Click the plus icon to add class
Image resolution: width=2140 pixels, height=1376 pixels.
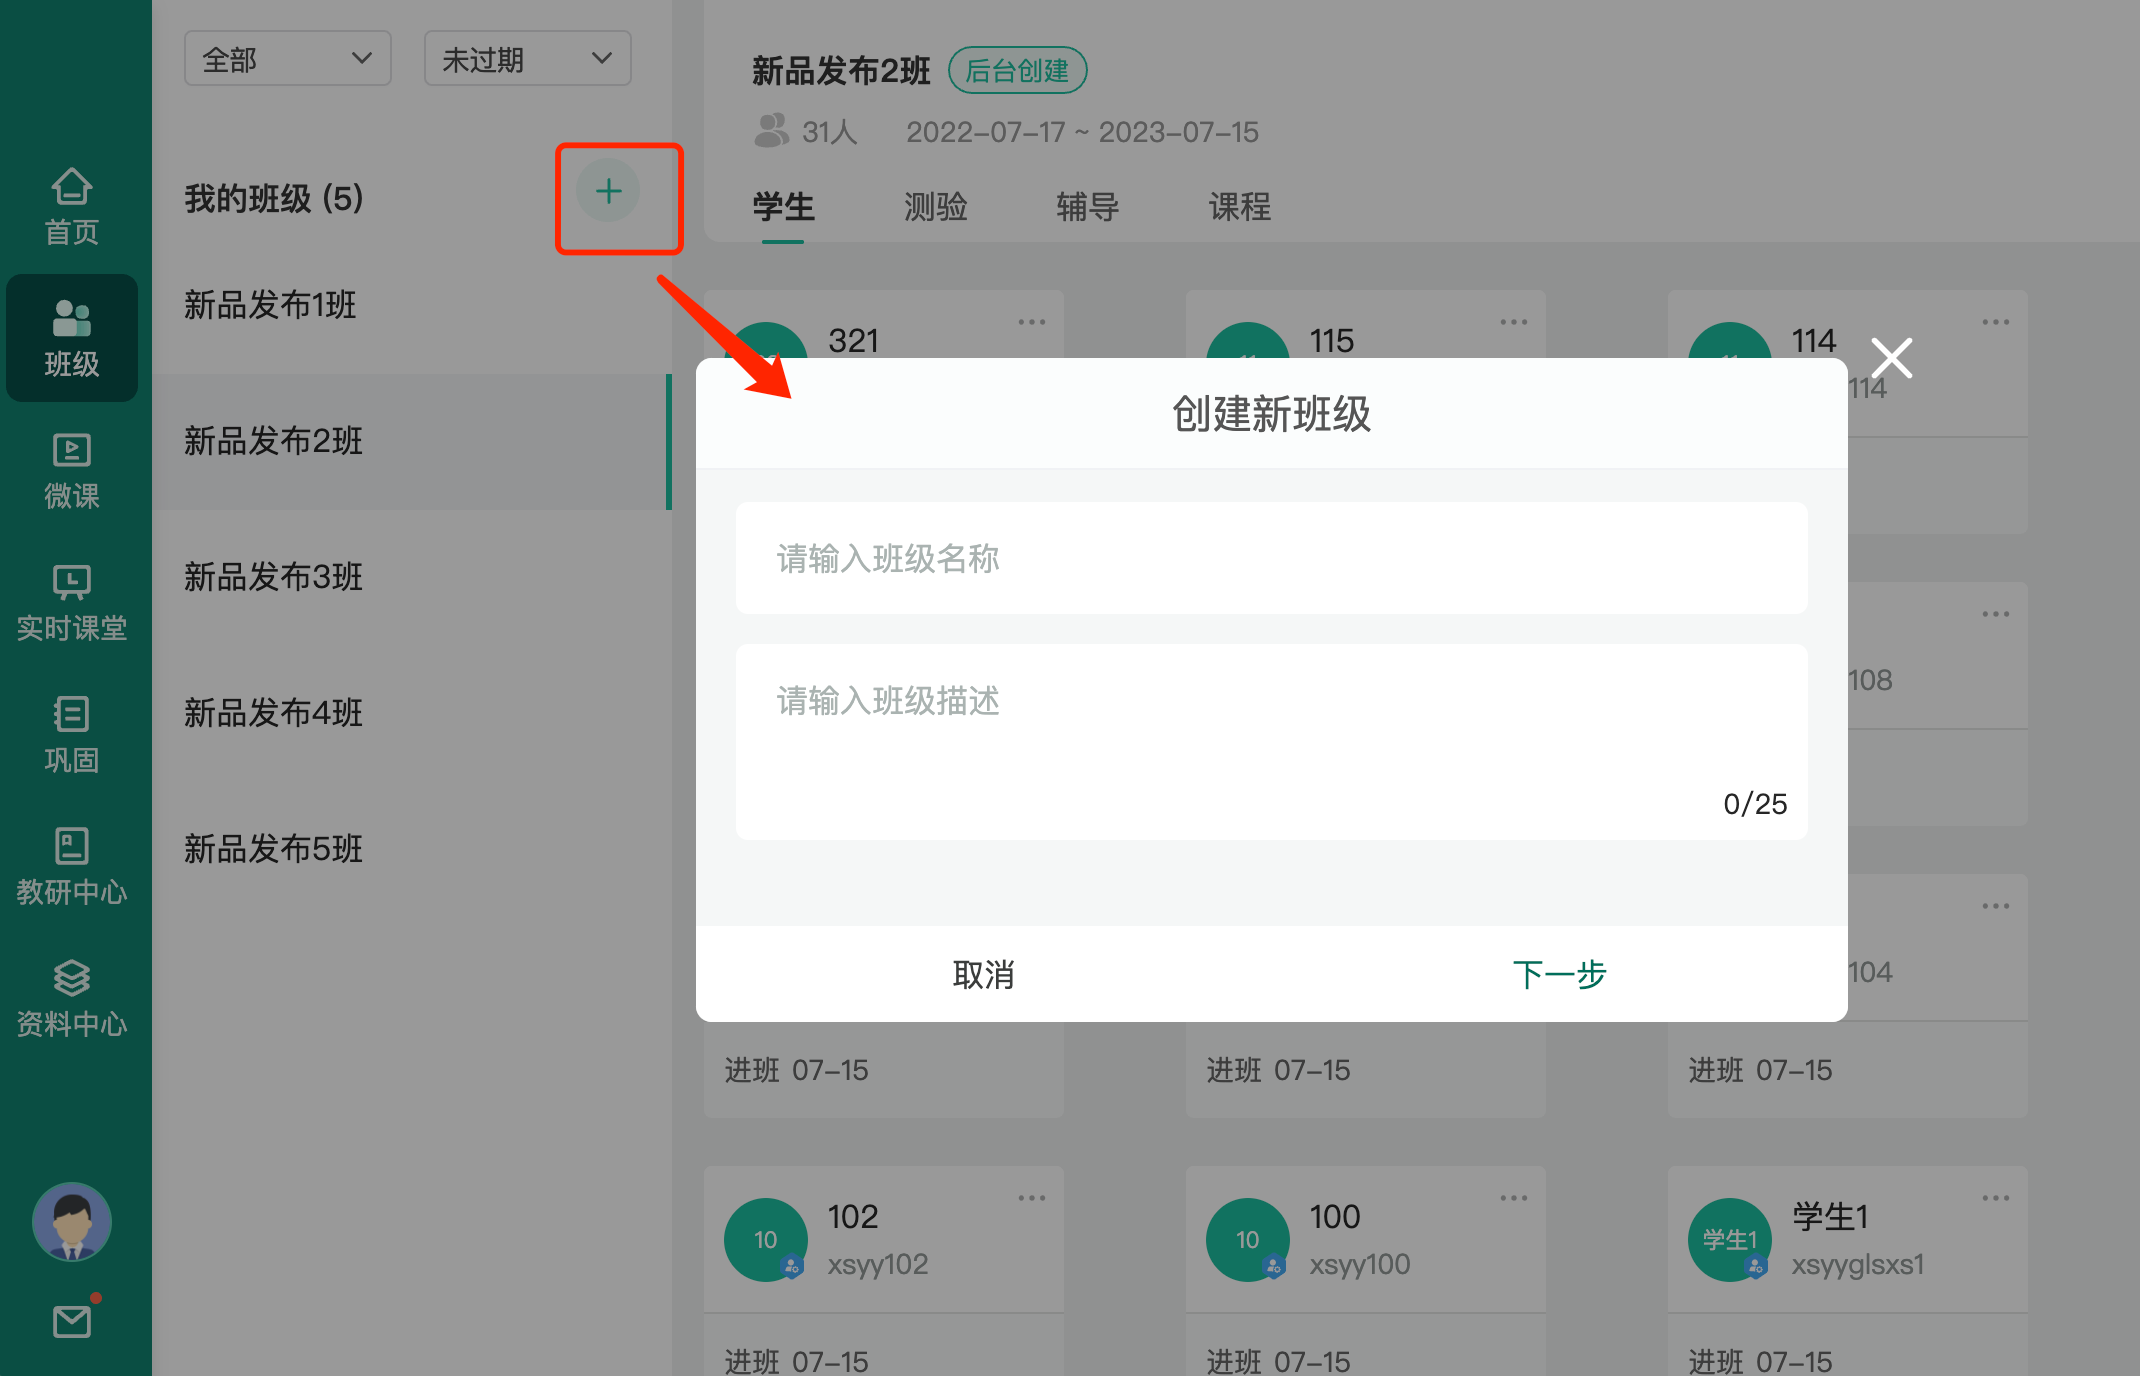point(608,191)
